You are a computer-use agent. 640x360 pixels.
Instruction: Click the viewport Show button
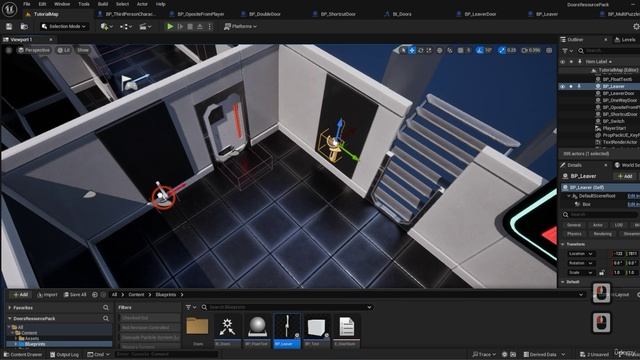pos(83,50)
